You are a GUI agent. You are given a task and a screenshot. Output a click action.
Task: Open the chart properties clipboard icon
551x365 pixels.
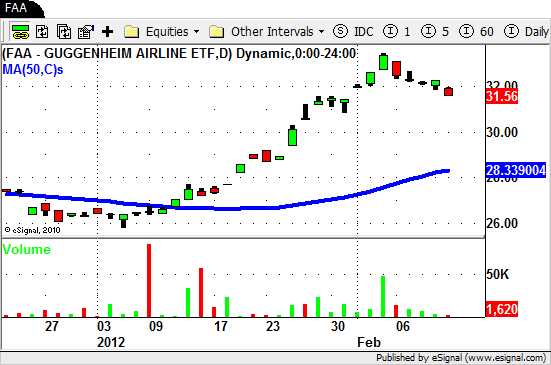tap(86, 32)
